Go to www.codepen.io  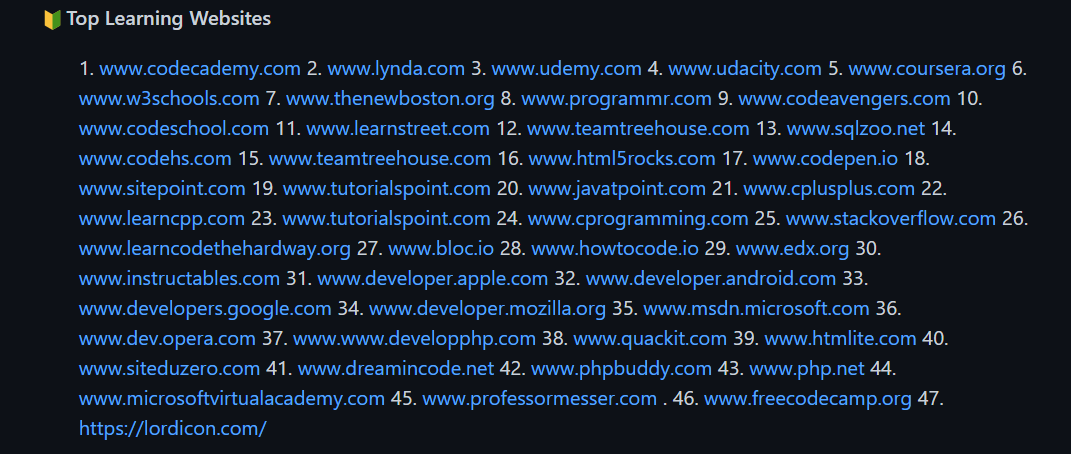click(x=825, y=158)
